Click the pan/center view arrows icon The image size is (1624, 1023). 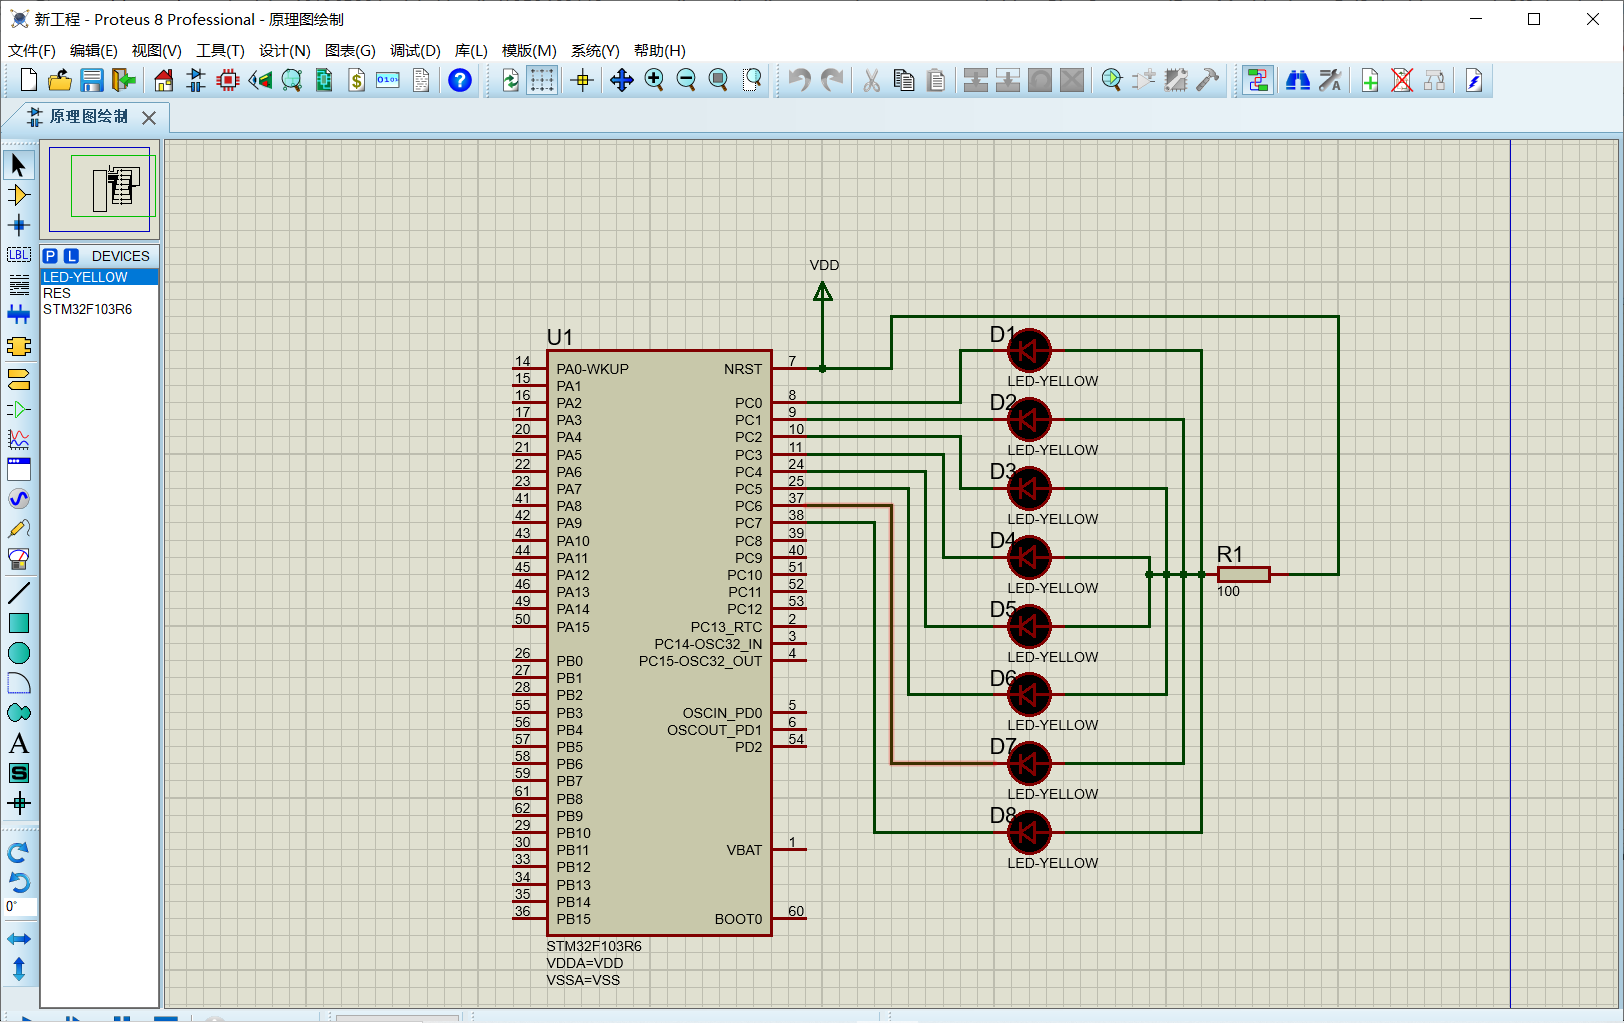622,80
